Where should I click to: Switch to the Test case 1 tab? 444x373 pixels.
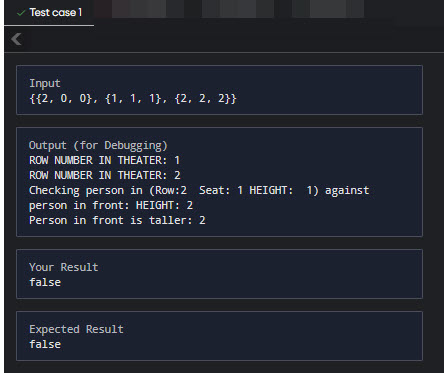[x=49, y=13]
